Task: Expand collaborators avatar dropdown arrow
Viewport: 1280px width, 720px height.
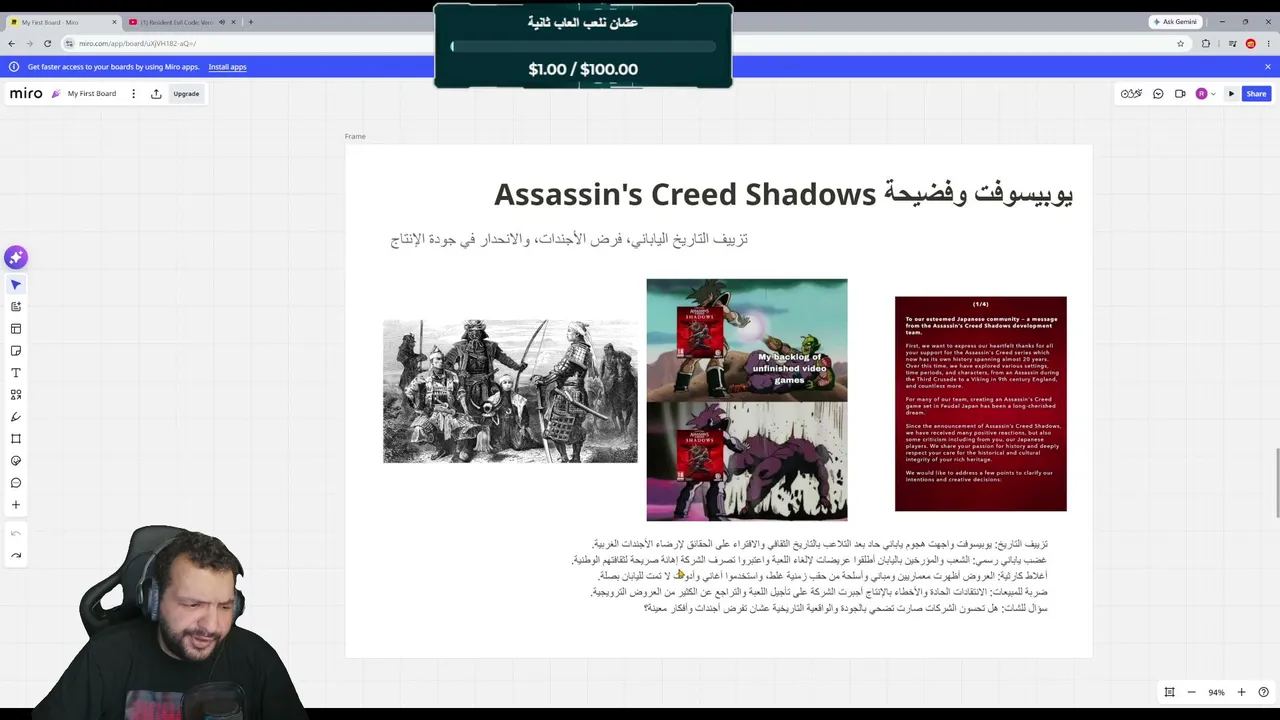Action: pos(1213,94)
